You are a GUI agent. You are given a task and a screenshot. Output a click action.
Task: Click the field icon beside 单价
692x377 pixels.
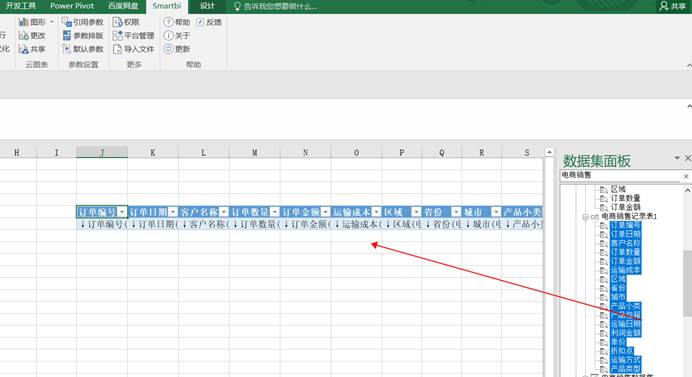tap(604, 342)
